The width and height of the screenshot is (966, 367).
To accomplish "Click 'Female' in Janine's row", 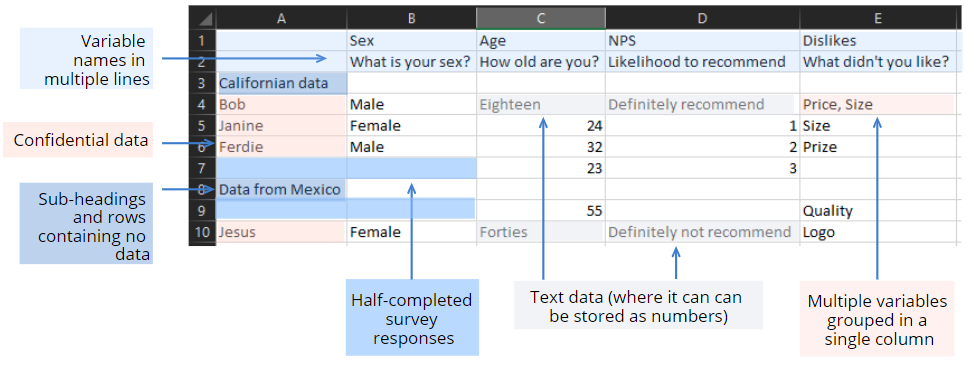I will 412,126.
